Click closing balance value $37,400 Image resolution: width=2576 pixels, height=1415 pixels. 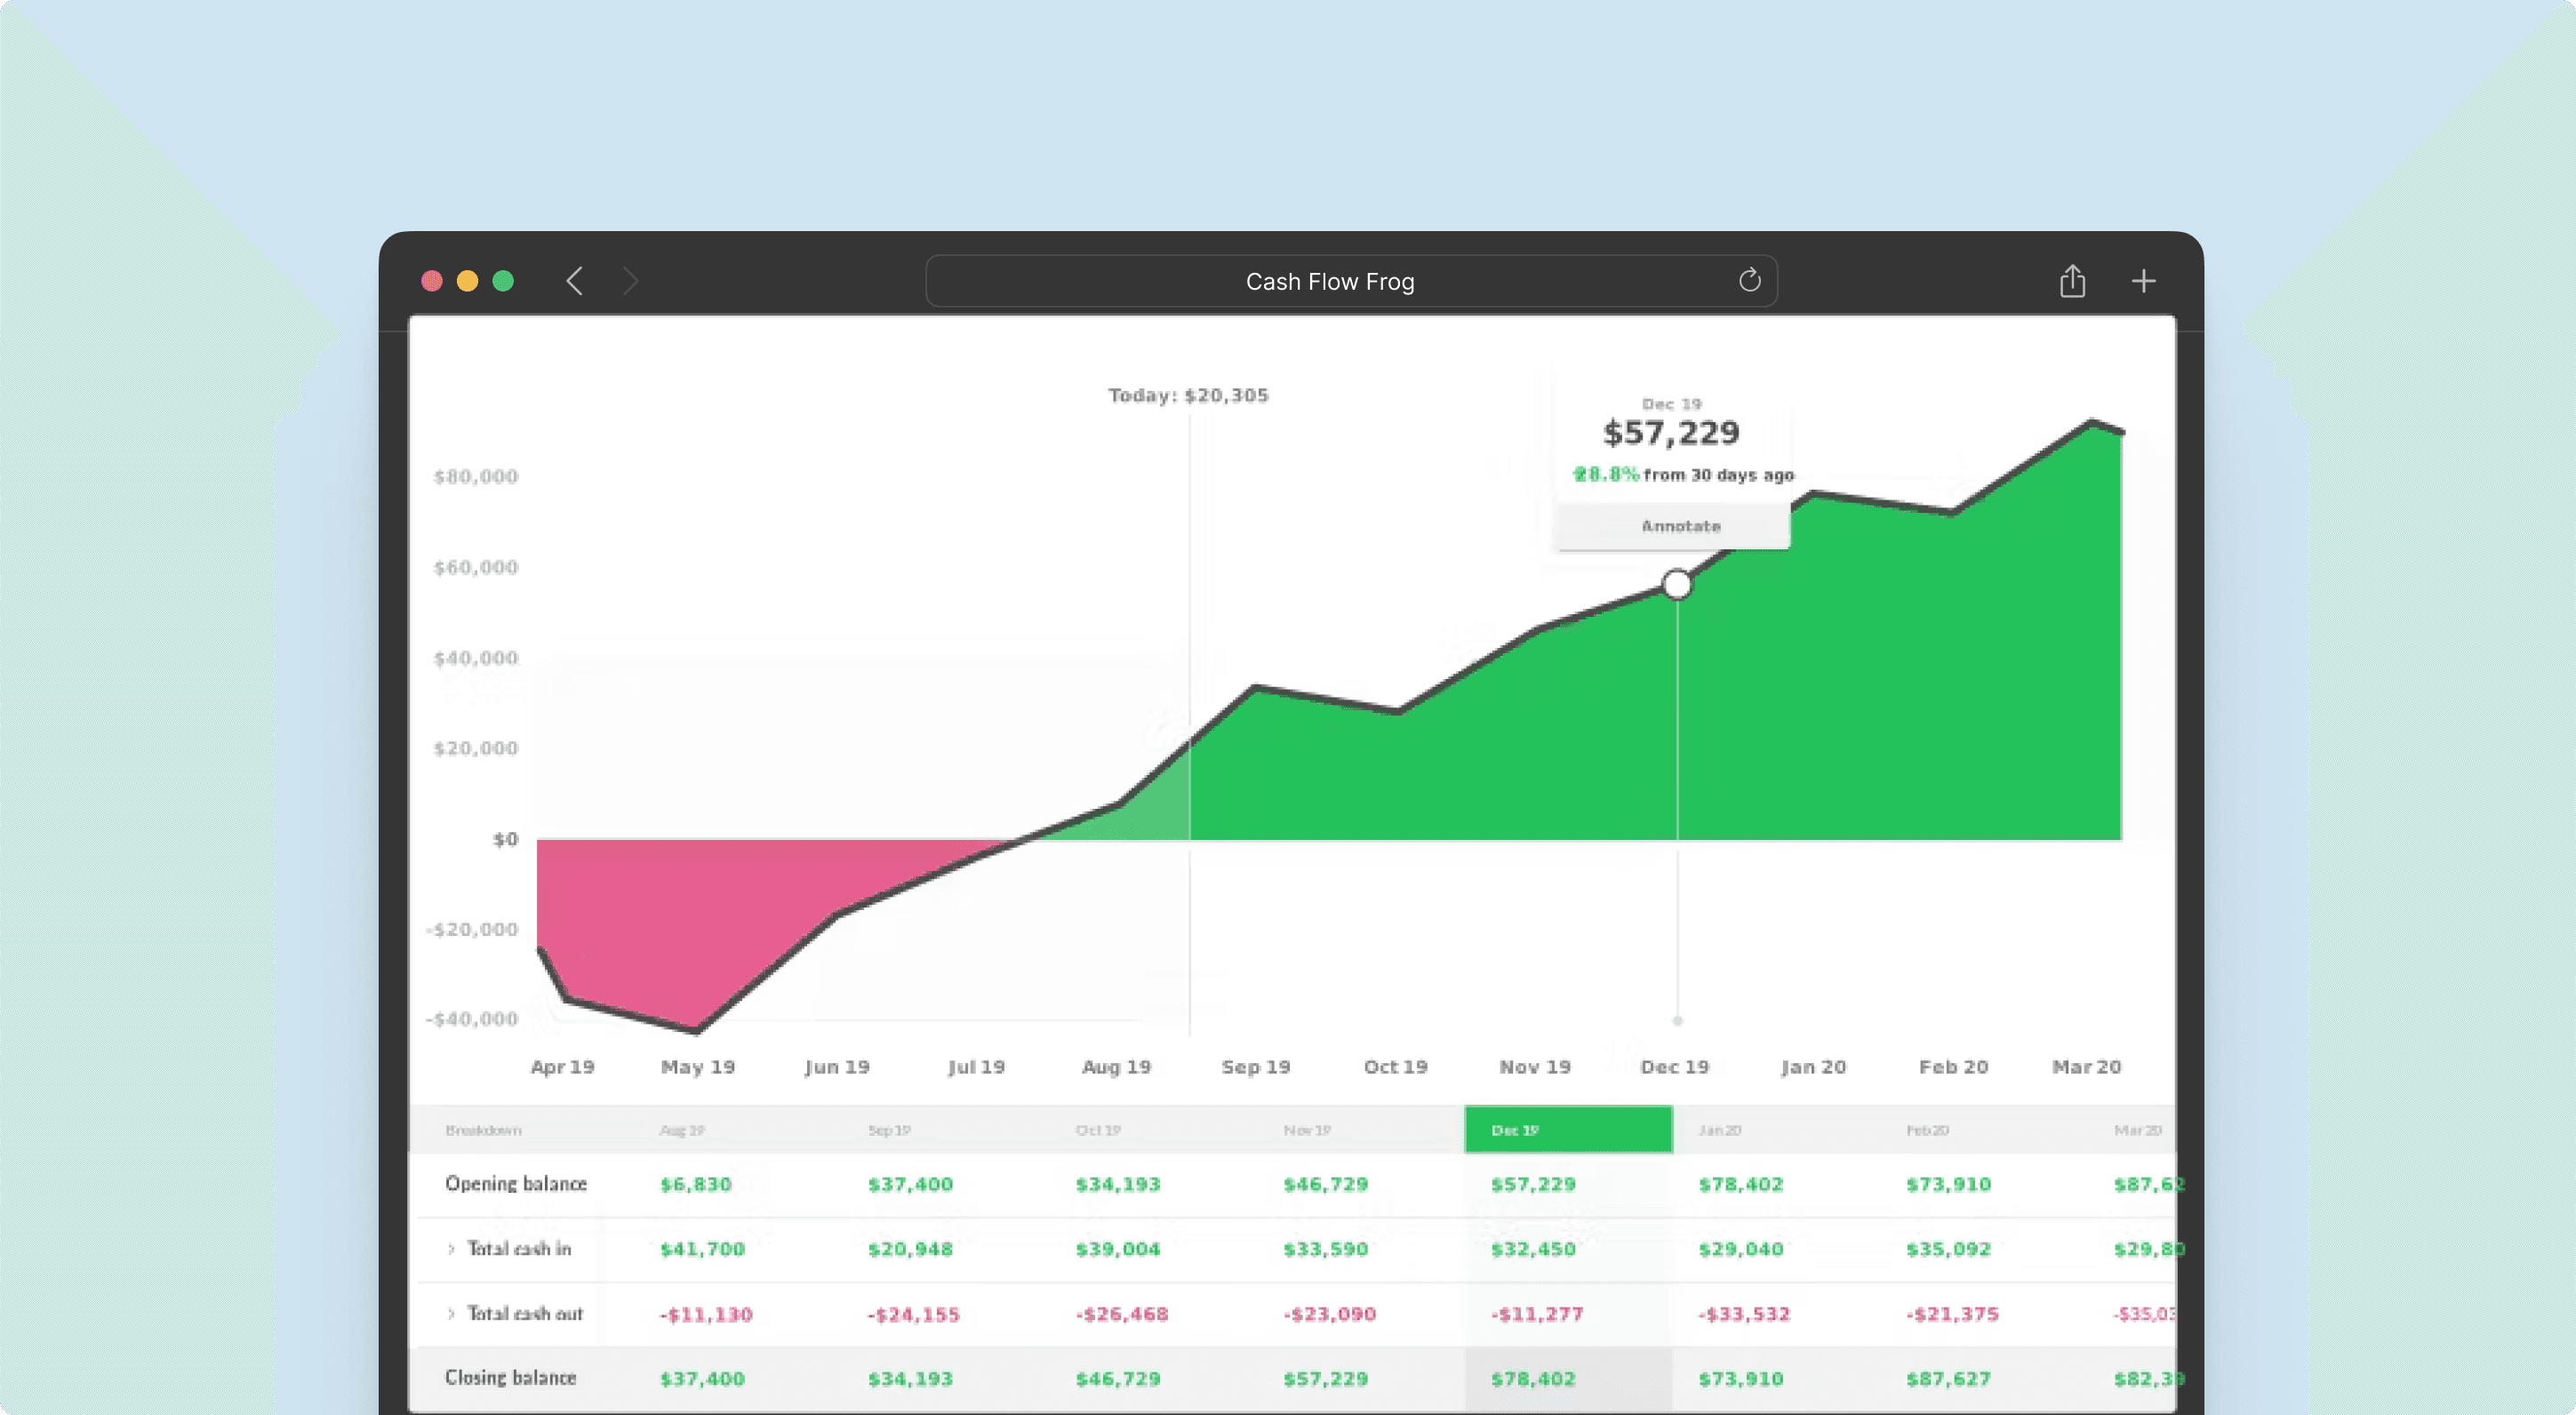(x=702, y=1379)
